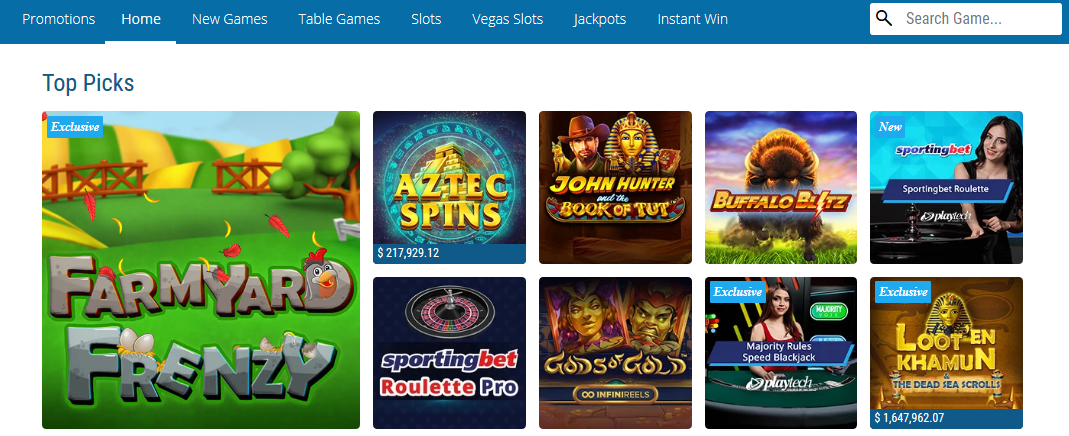This screenshot has height=436, width=1069.
Task: View the Jackpots tab
Action: 600,19
